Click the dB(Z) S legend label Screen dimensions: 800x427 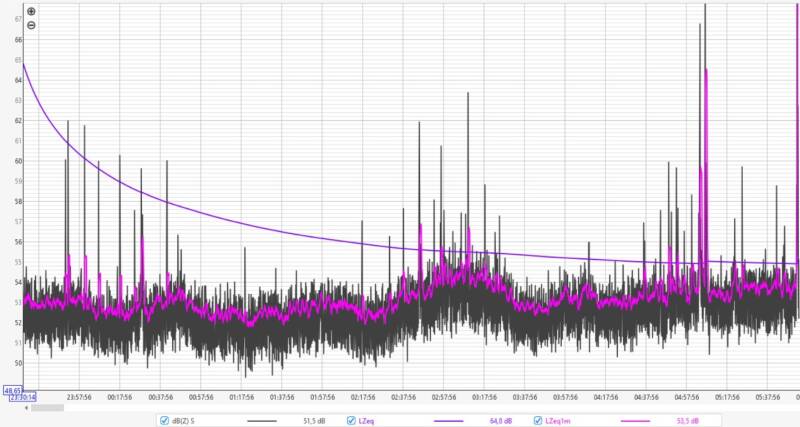click(x=183, y=421)
